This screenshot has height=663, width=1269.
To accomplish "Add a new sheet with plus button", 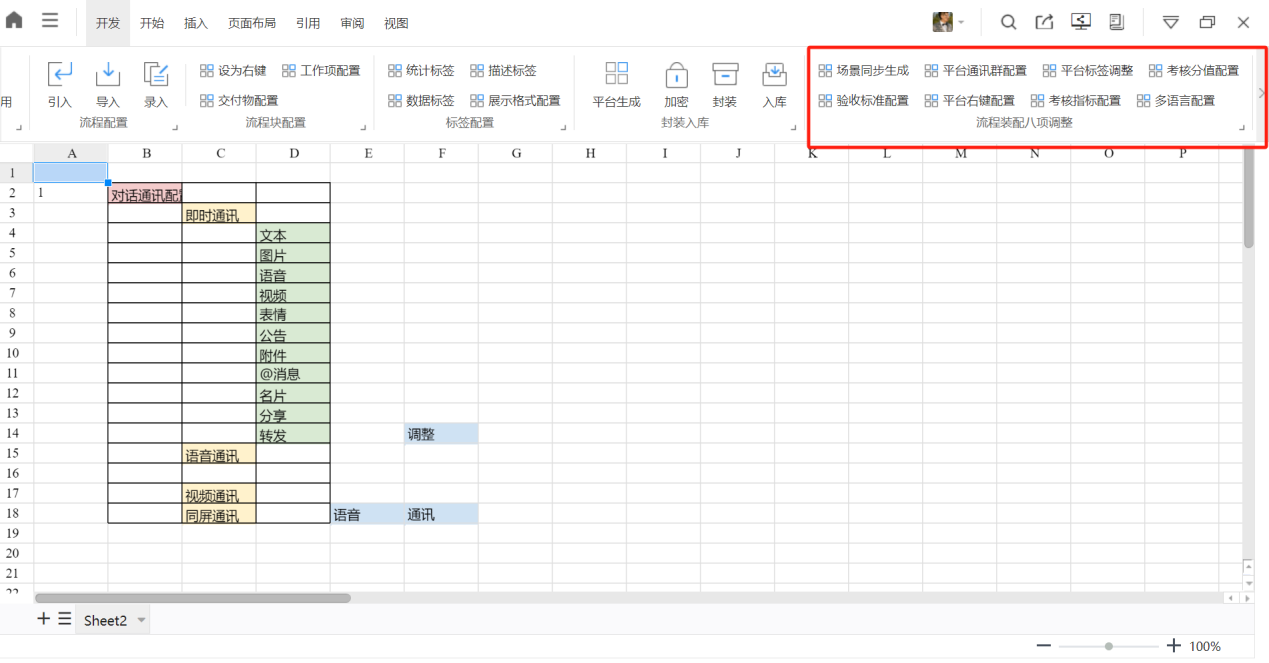I will point(43,619).
